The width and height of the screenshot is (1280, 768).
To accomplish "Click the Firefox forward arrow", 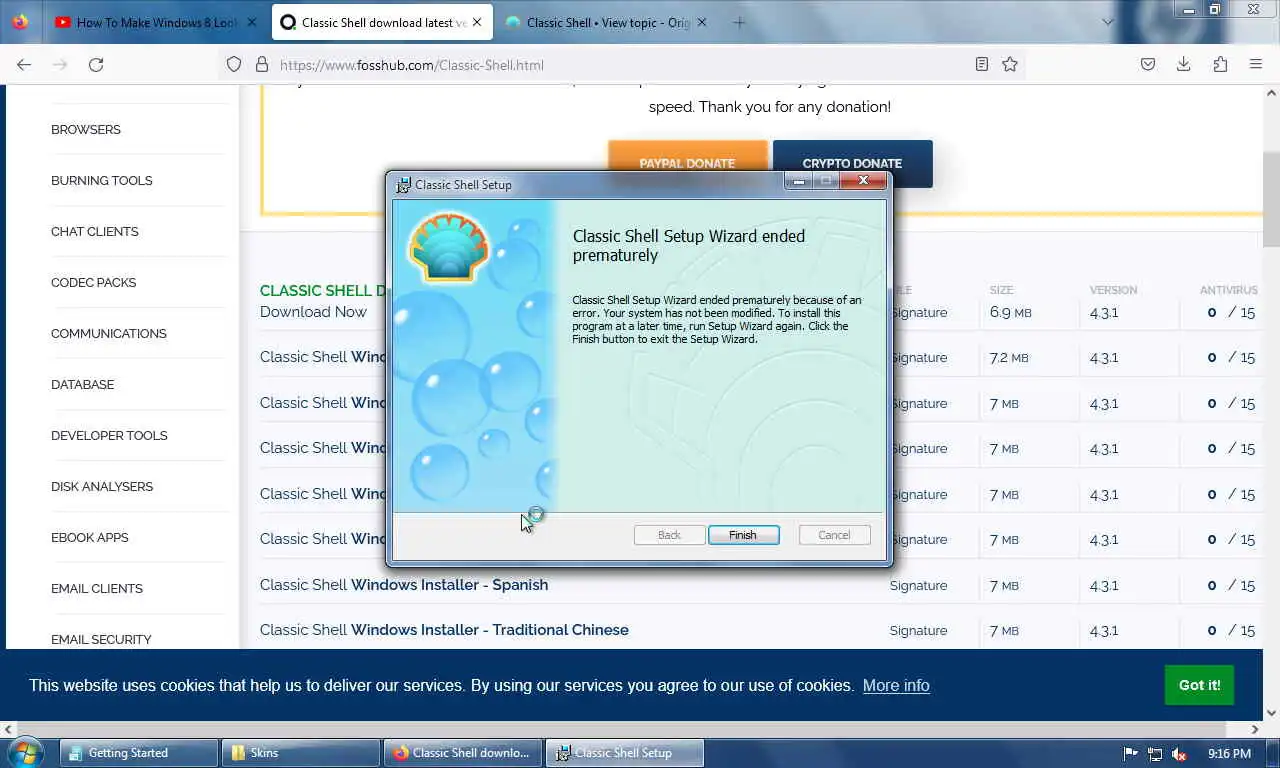I will (60, 64).
